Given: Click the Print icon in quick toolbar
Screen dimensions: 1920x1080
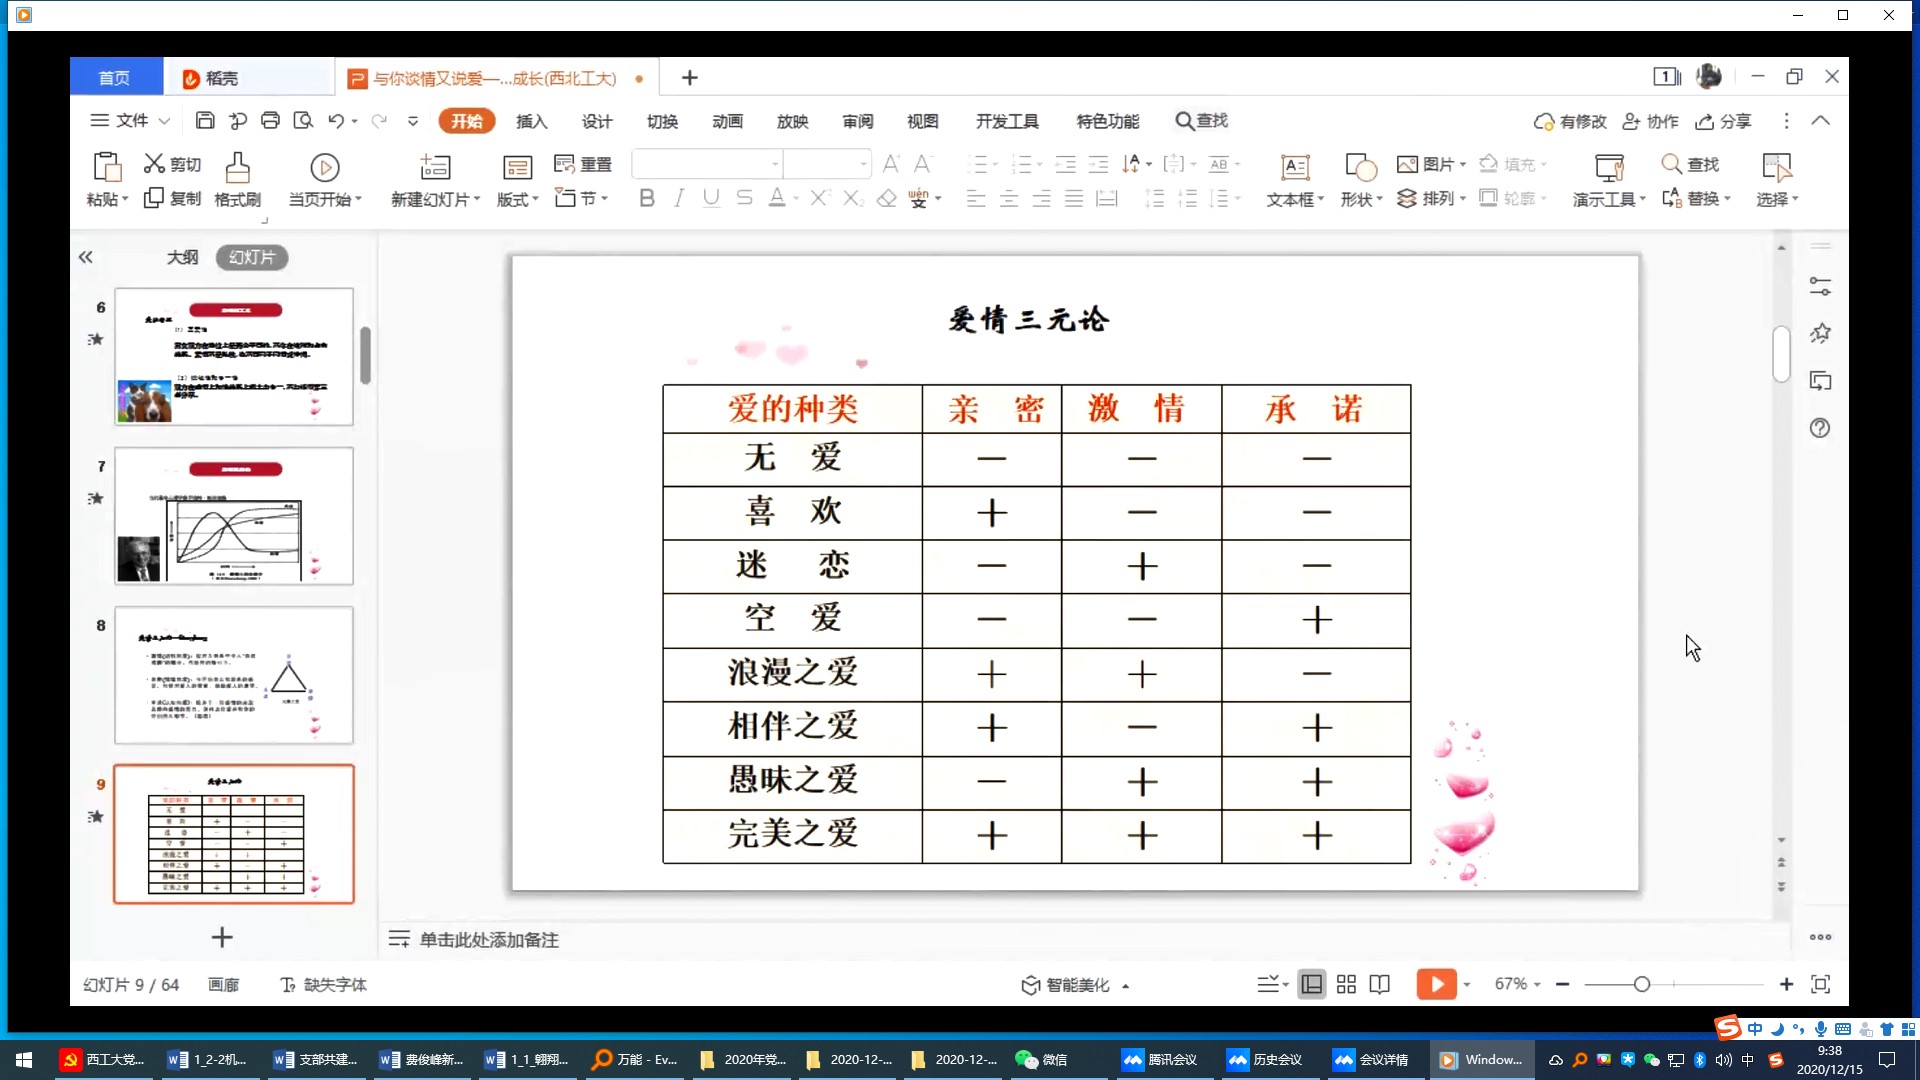Looking at the screenshot, I should [x=270, y=121].
